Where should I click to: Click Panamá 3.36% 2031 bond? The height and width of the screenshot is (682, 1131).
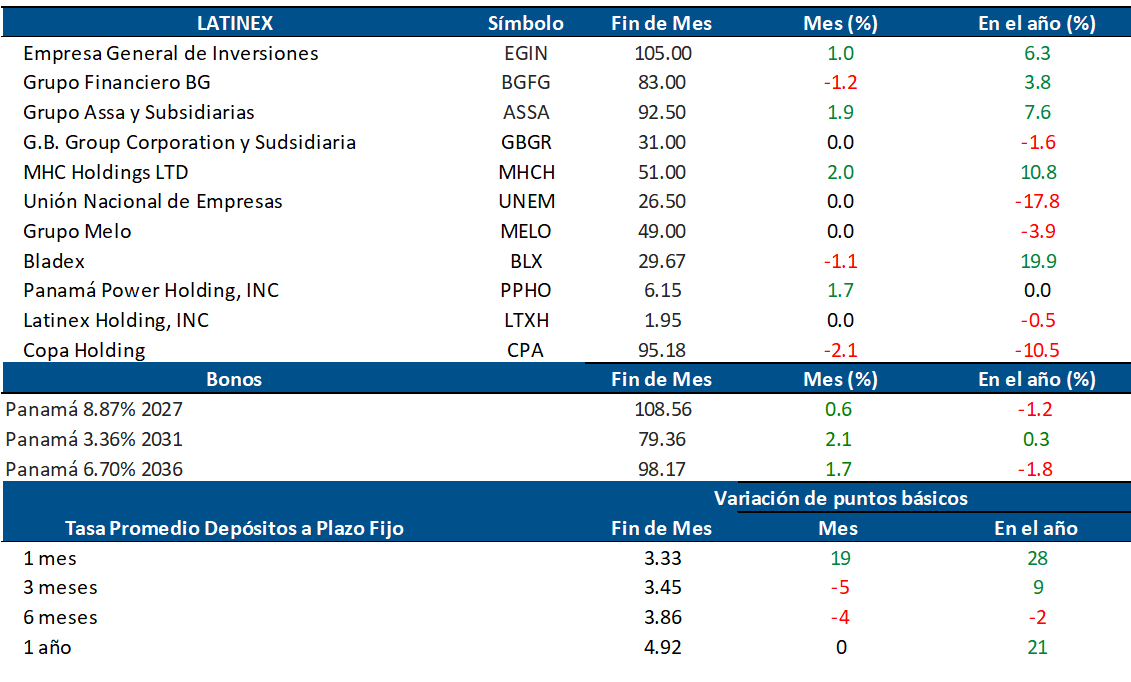point(94,439)
